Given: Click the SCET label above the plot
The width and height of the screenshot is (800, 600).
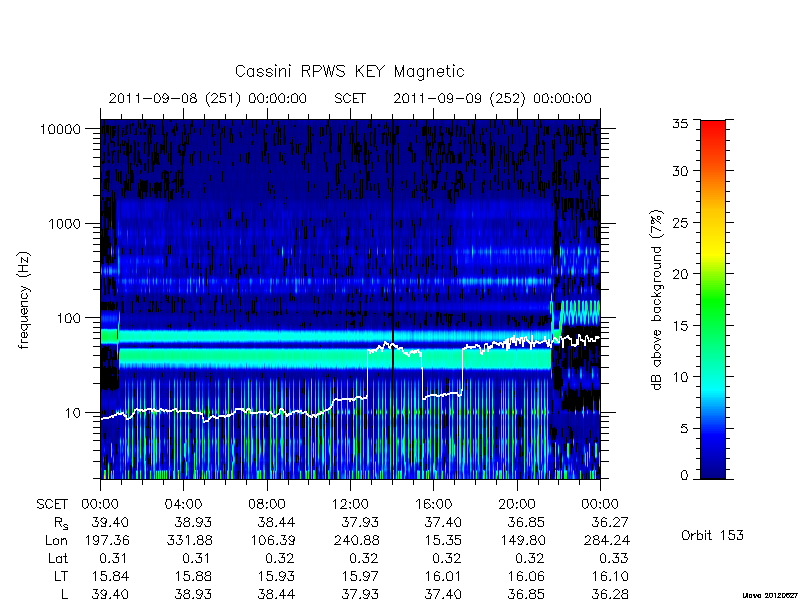Looking at the screenshot, I should [350, 98].
